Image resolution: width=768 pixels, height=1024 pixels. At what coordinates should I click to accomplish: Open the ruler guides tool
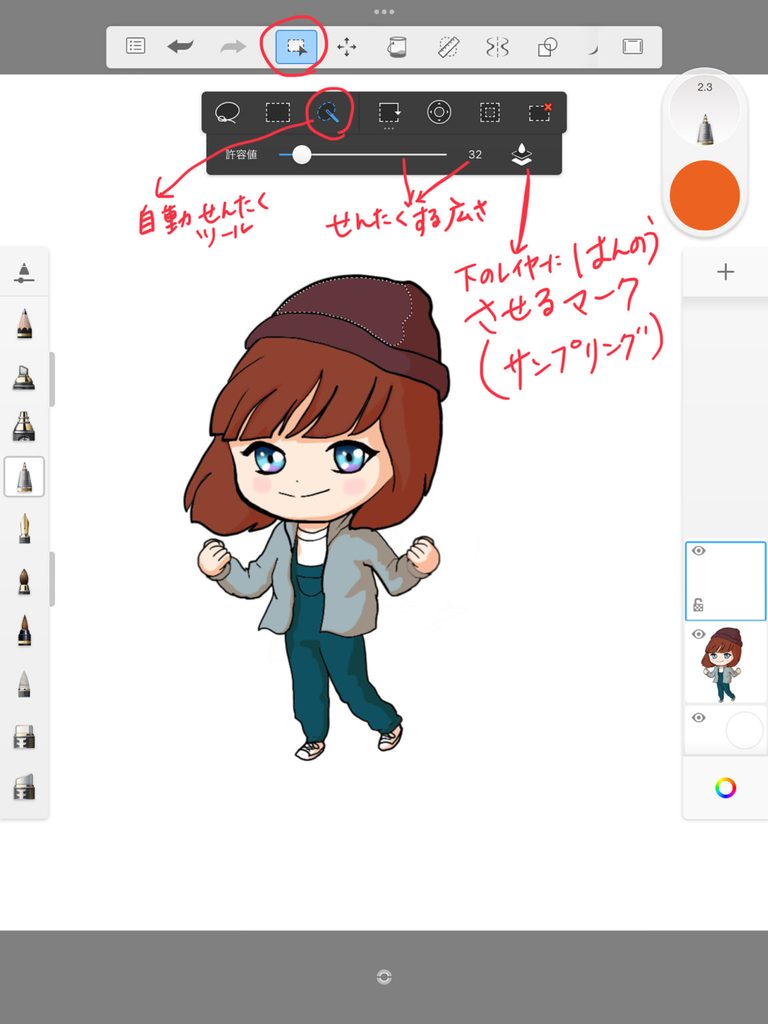click(x=448, y=46)
